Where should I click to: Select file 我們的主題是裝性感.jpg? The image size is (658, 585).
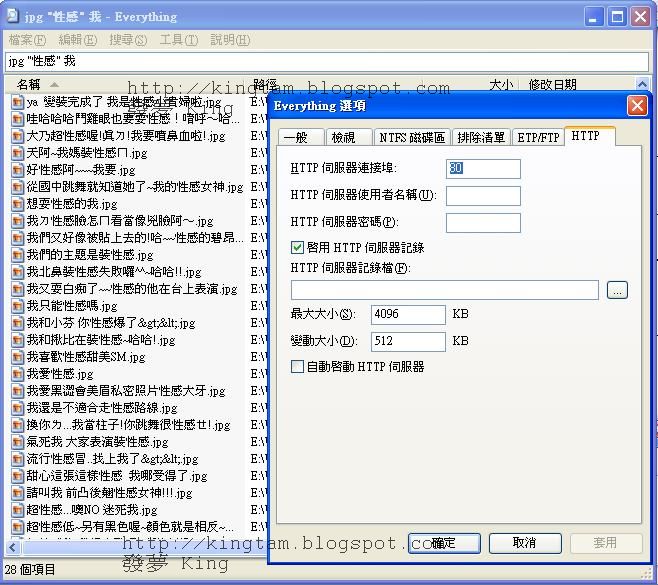pos(90,255)
